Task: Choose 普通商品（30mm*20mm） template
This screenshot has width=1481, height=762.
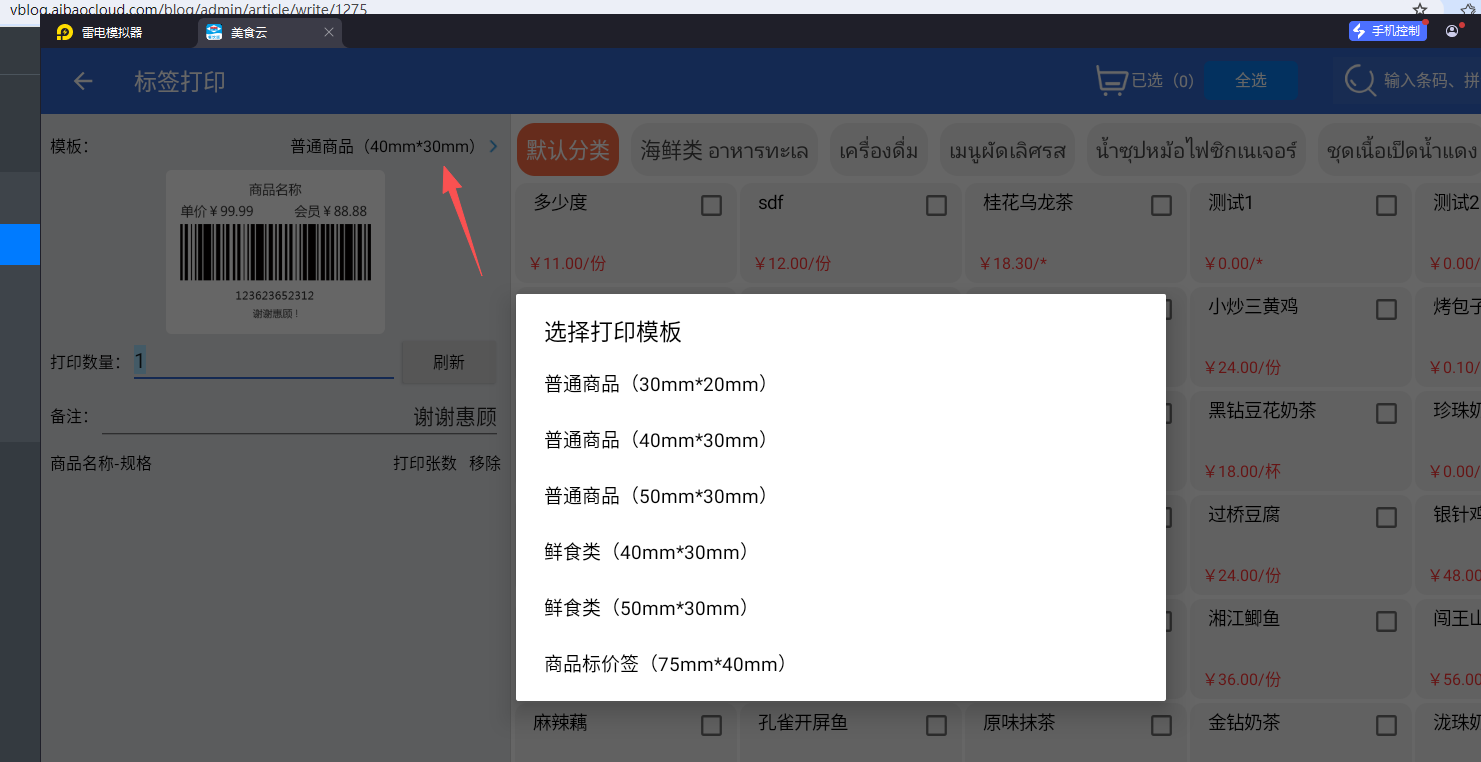Action: [x=656, y=384]
